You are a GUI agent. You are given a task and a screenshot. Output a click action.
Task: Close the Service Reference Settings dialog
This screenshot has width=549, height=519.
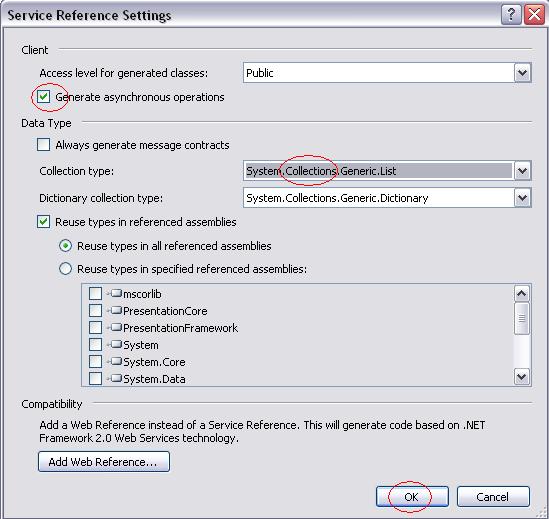[x=534, y=15]
